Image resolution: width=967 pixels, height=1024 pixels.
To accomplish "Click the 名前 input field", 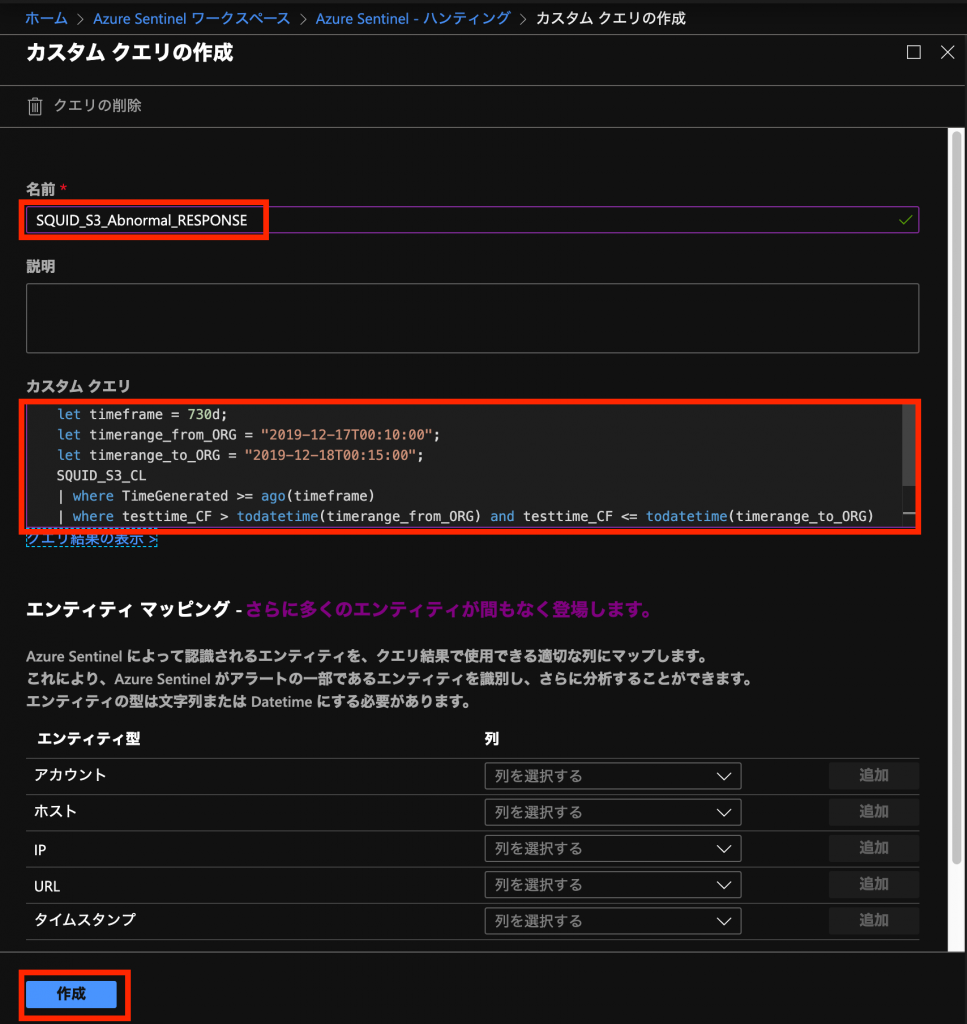I will (x=472, y=220).
